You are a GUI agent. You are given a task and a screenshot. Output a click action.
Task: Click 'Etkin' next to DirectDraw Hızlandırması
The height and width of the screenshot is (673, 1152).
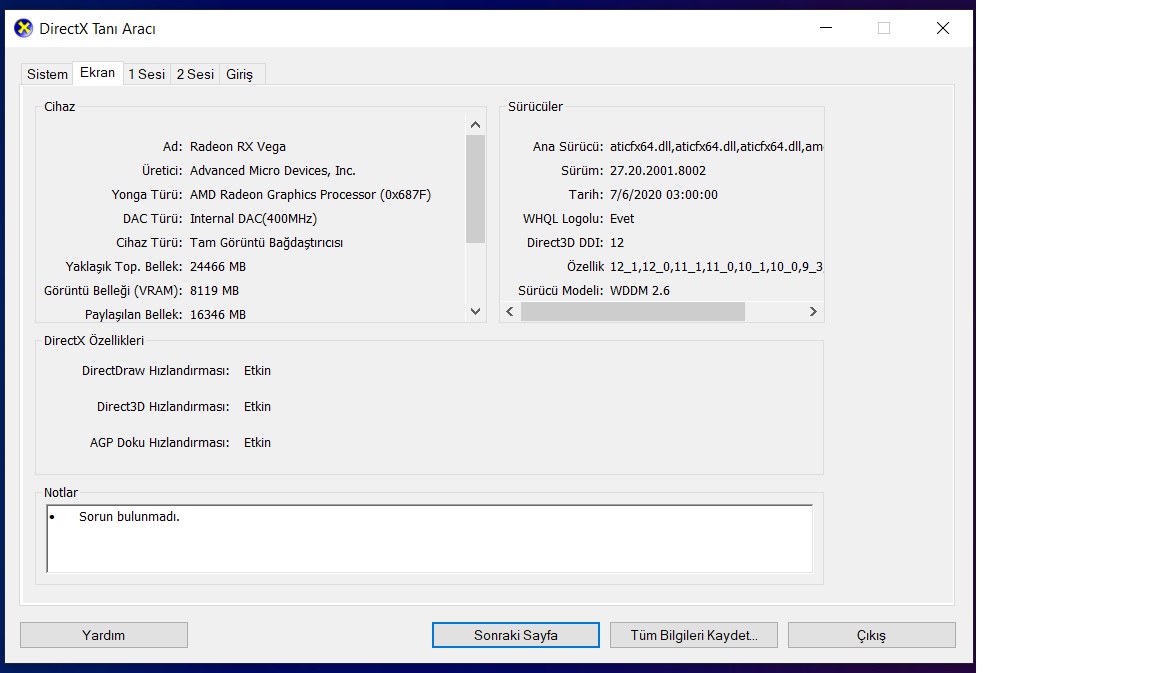click(257, 371)
